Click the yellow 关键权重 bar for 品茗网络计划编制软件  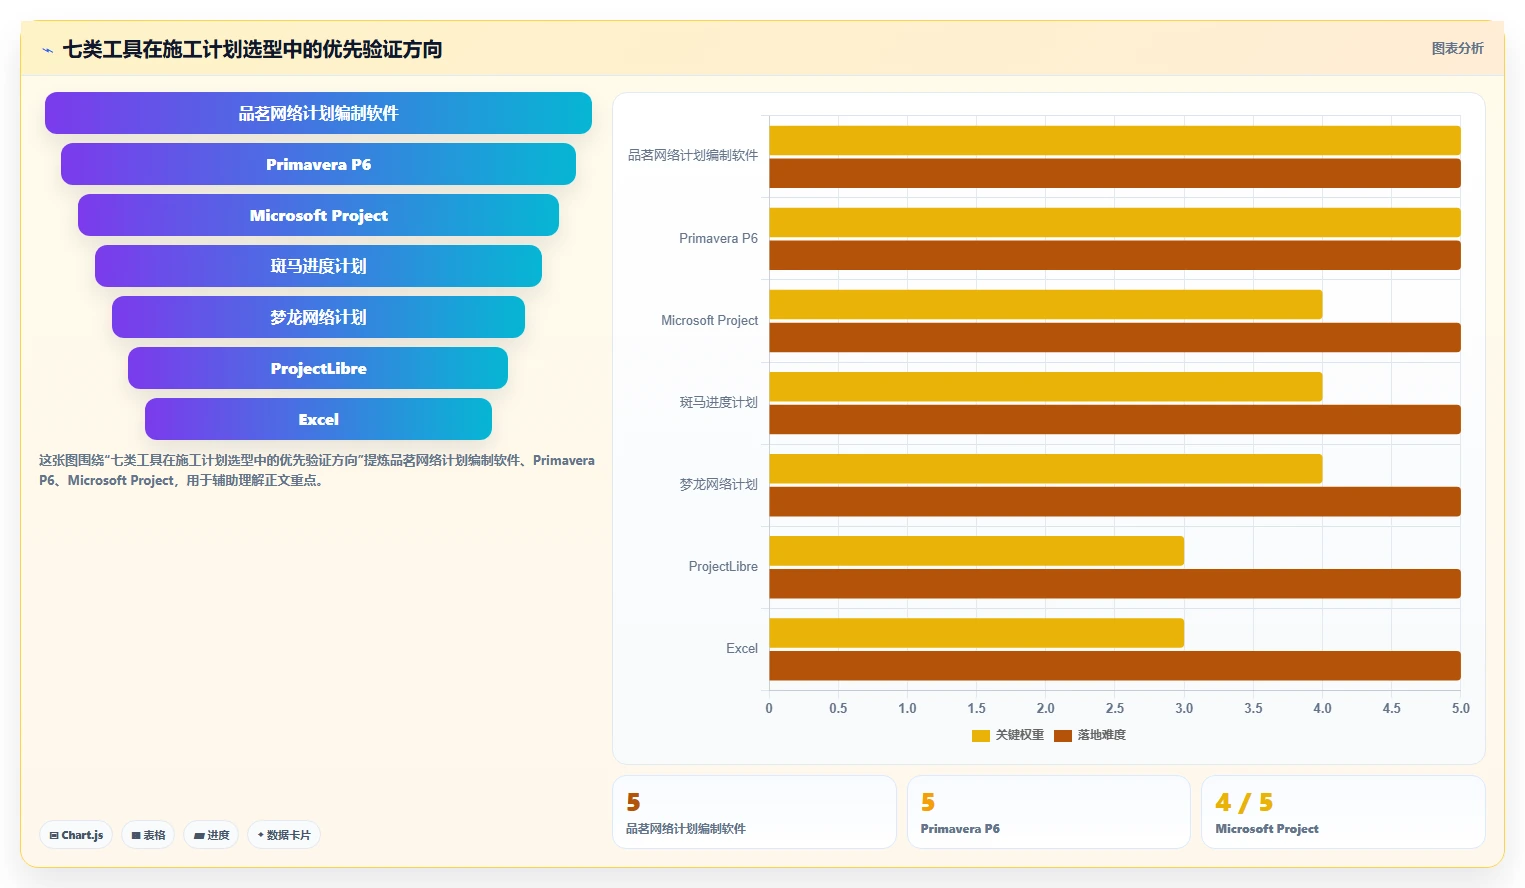pyautogui.click(x=1115, y=140)
